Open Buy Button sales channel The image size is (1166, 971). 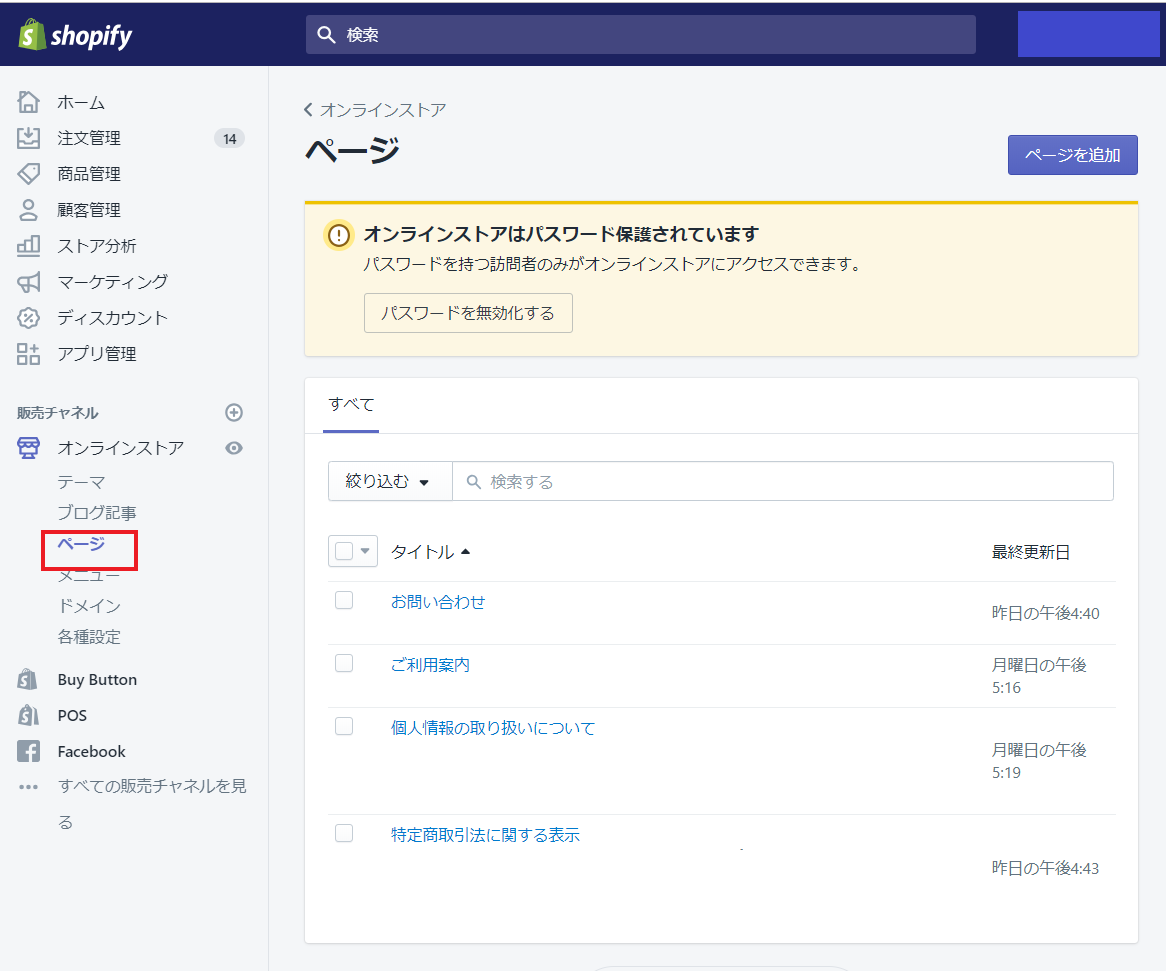click(97, 680)
